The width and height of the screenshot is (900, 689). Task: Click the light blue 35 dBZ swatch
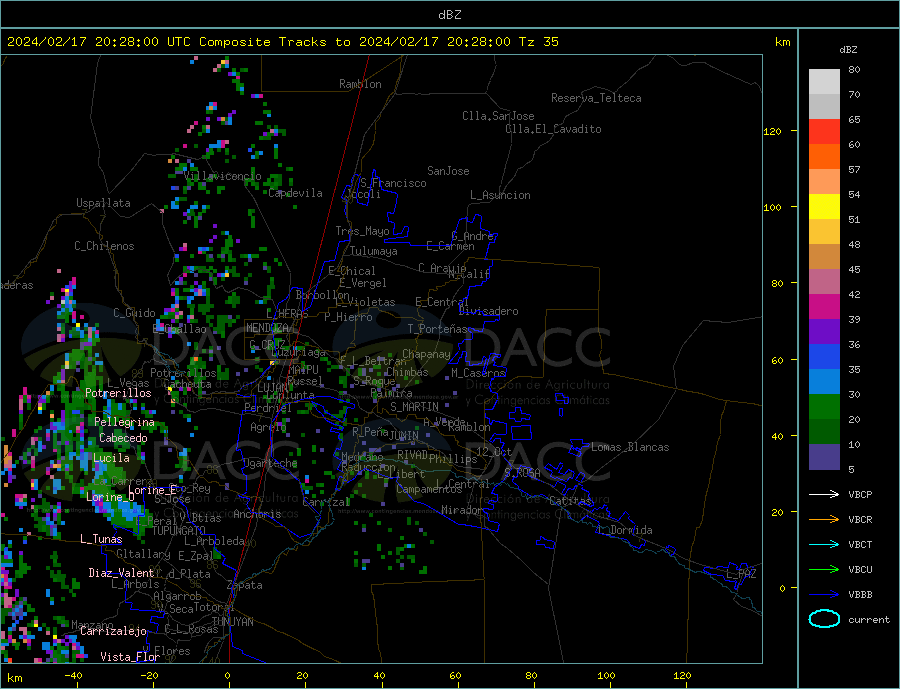(824, 381)
